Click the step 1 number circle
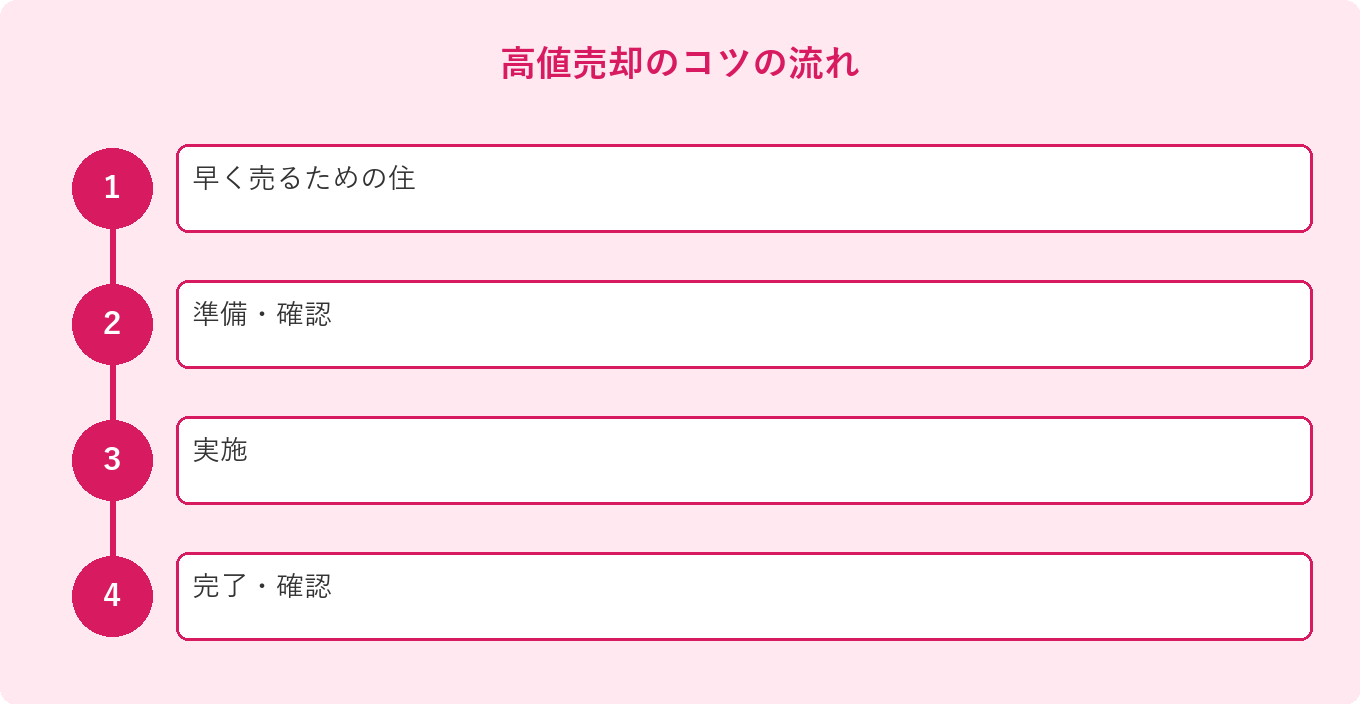This screenshot has width=1360, height=704. [112, 188]
